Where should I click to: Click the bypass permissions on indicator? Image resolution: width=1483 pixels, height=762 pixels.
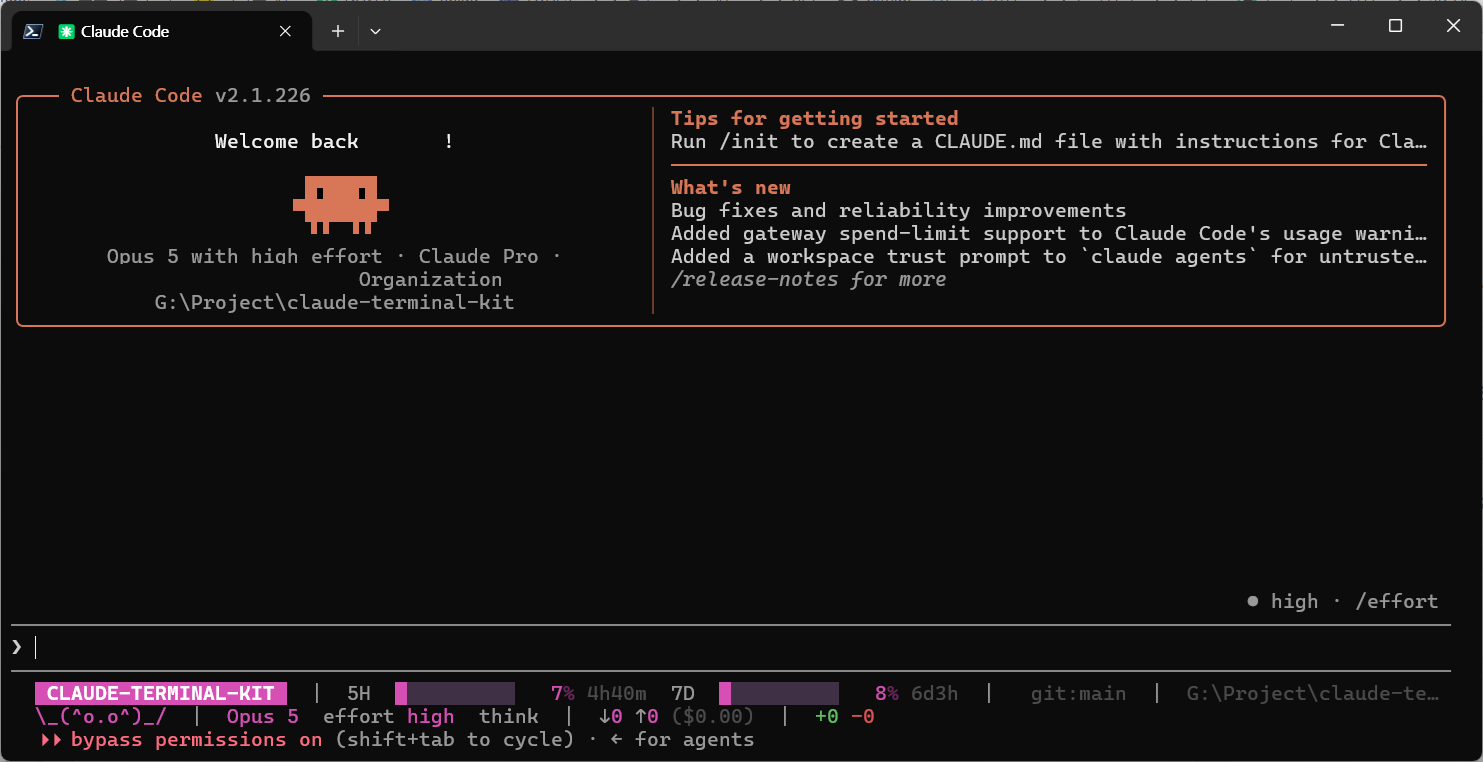tap(197, 739)
